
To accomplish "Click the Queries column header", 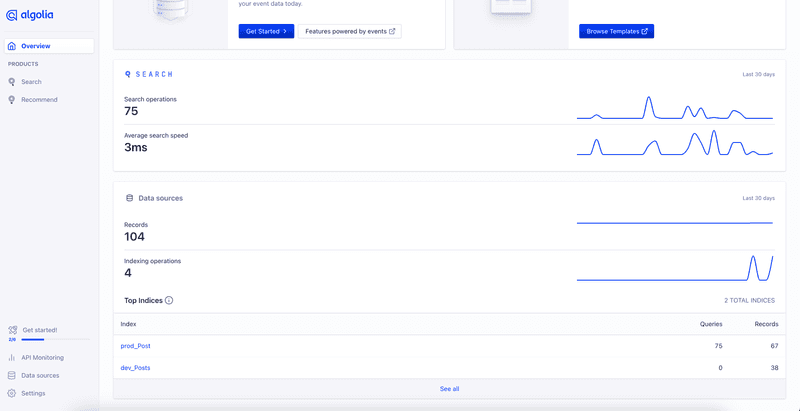I will [x=711, y=324].
